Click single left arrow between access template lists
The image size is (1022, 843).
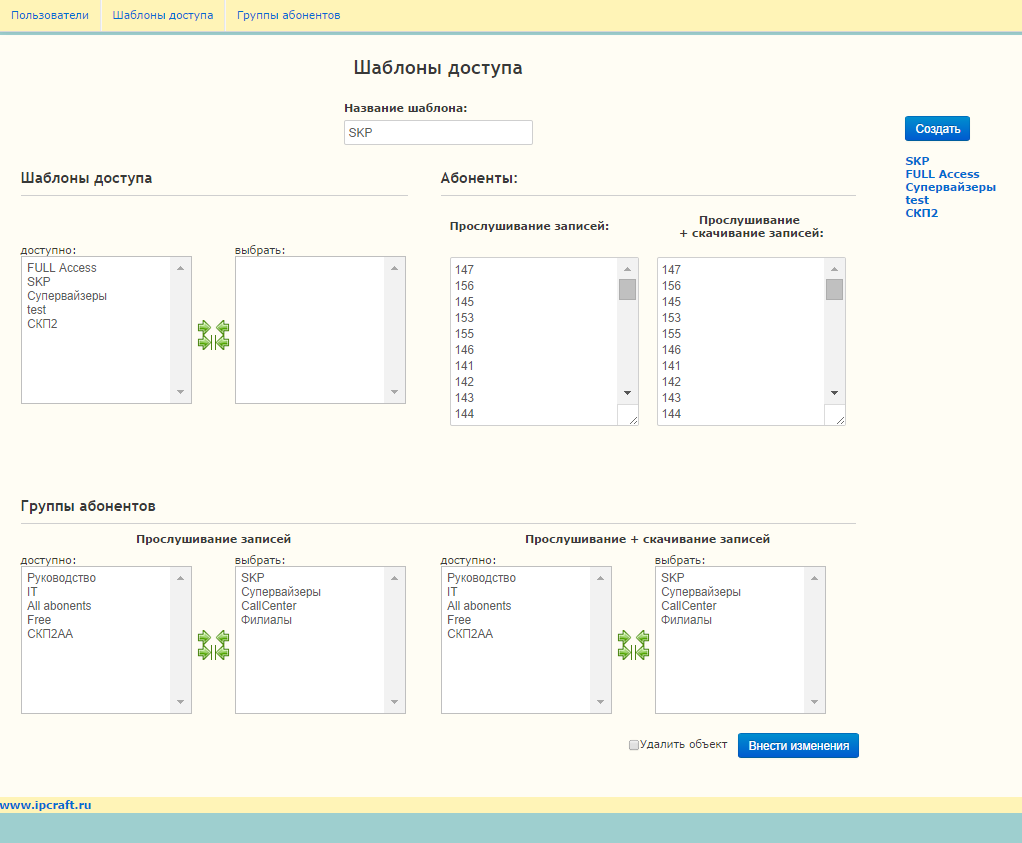coord(222,327)
